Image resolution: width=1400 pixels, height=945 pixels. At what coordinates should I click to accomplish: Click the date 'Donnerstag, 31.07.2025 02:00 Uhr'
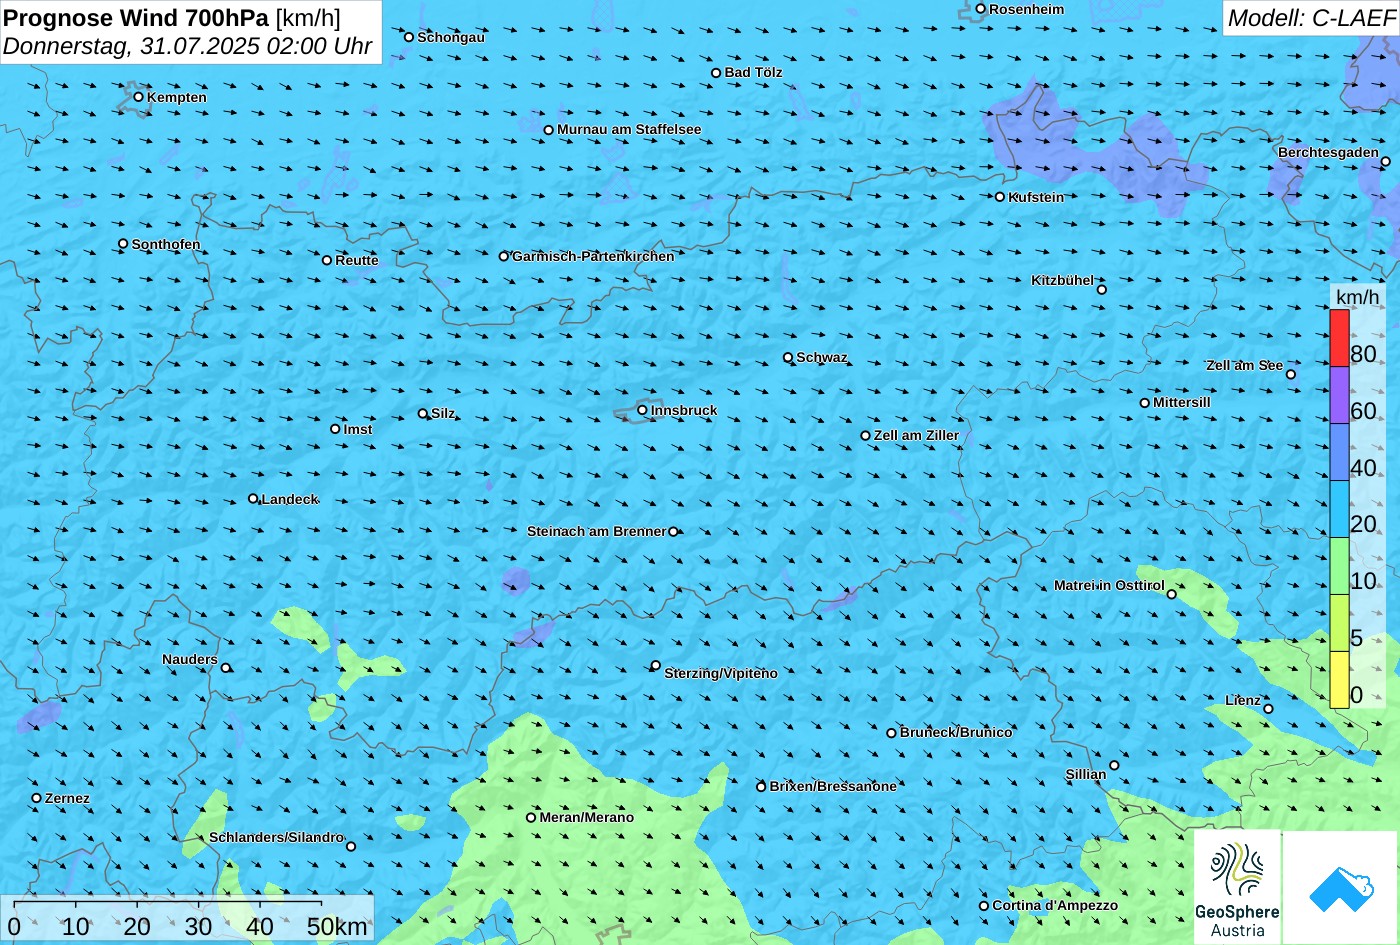click(x=188, y=46)
